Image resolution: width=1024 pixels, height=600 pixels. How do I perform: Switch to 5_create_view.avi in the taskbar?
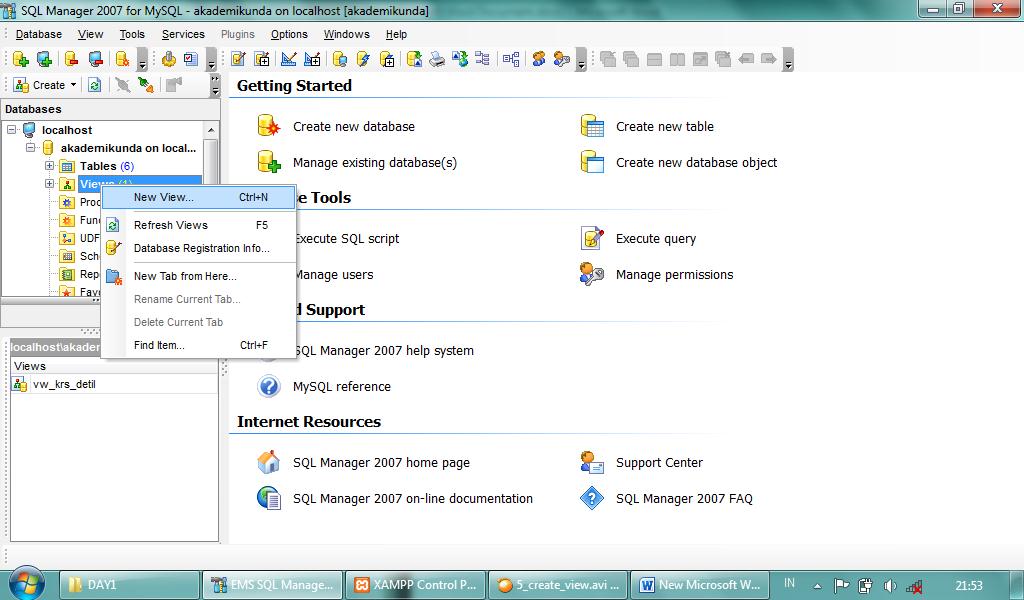tap(558, 584)
